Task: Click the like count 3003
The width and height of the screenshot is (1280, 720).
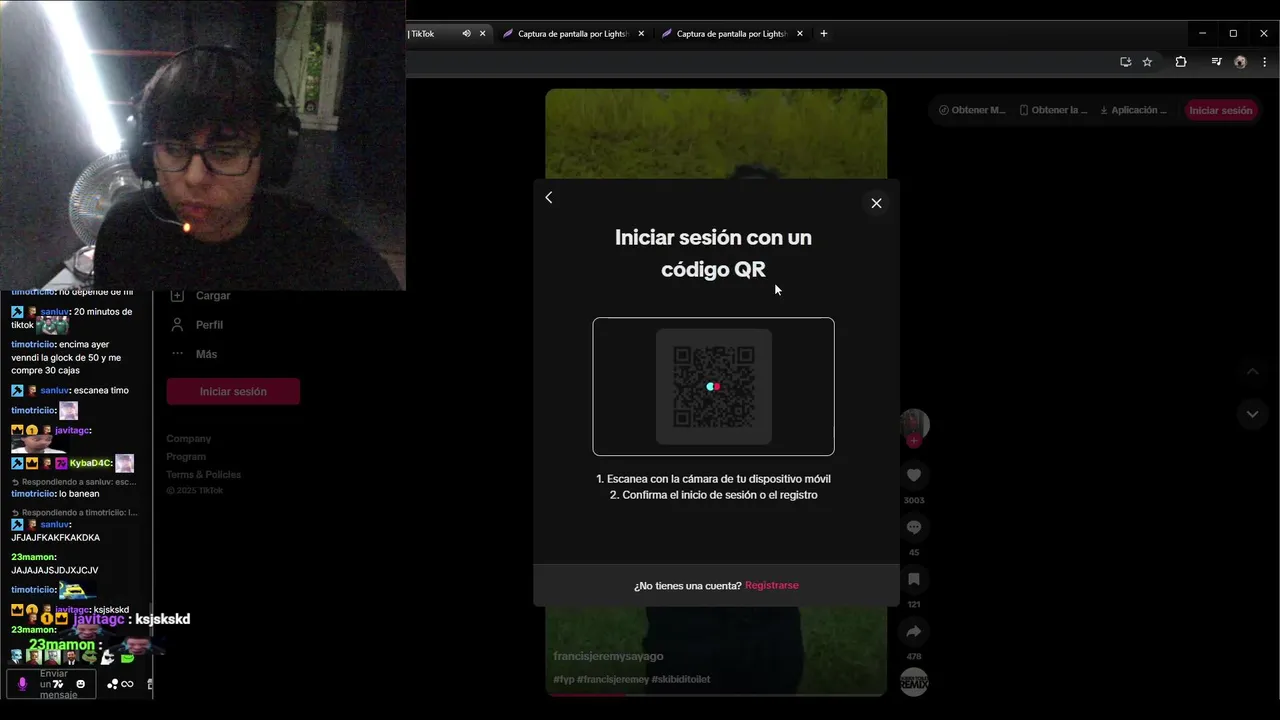Action: 914,500
